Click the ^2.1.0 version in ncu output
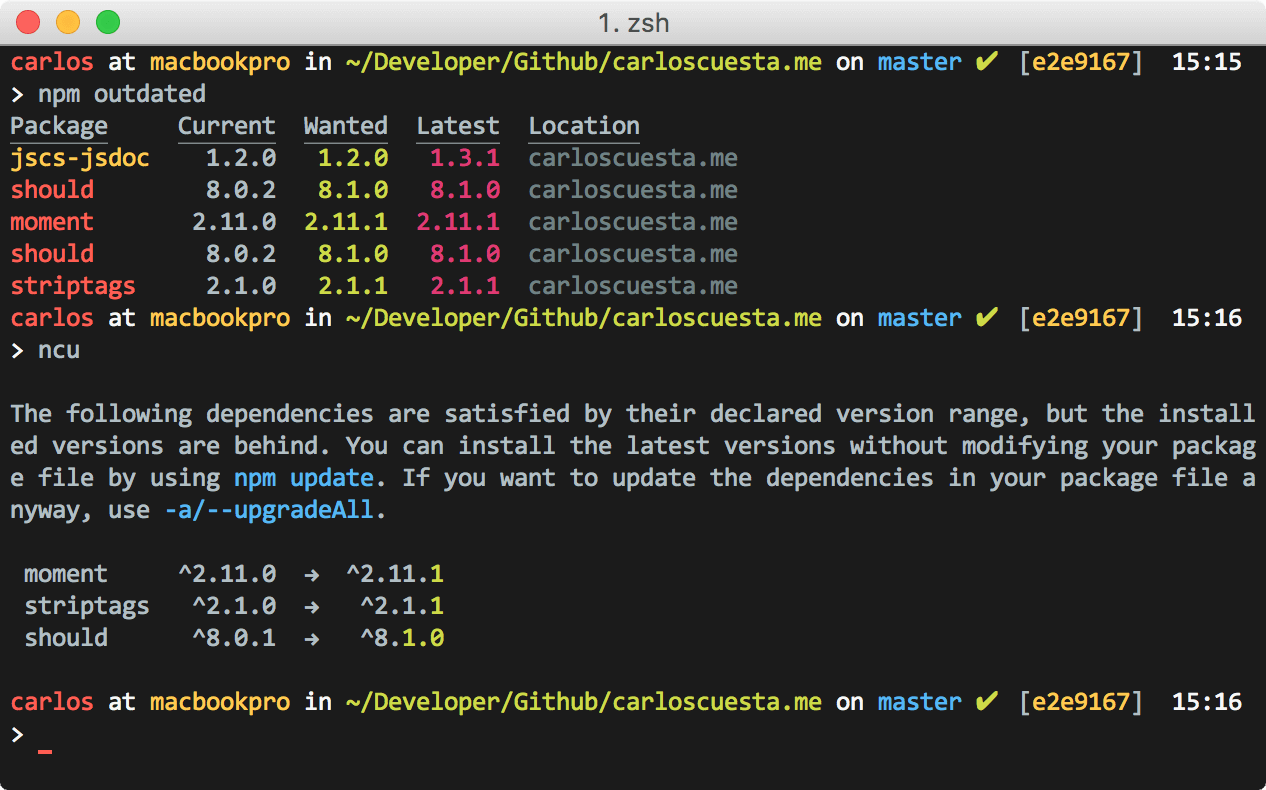The image size is (1266, 790). [x=234, y=606]
